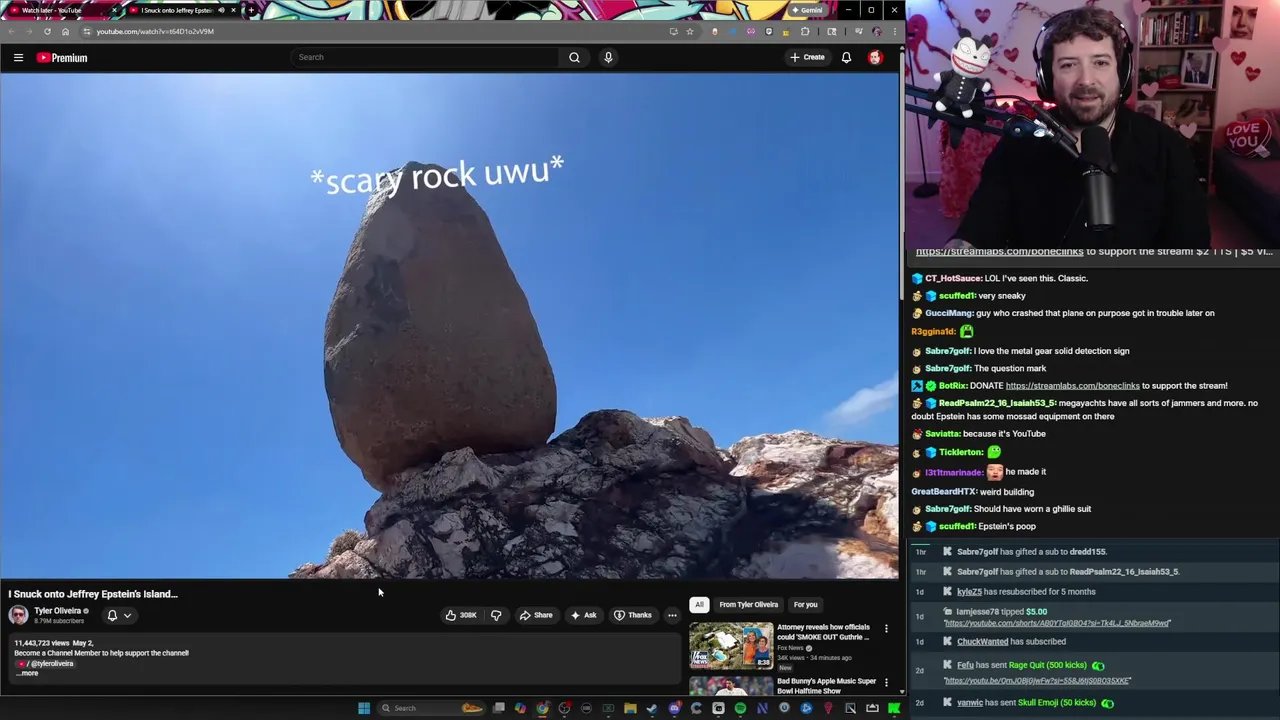This screenshot has width=1280, height=720.
Task: Open the Gemini button in Chrome
Action: coord(806,10)
